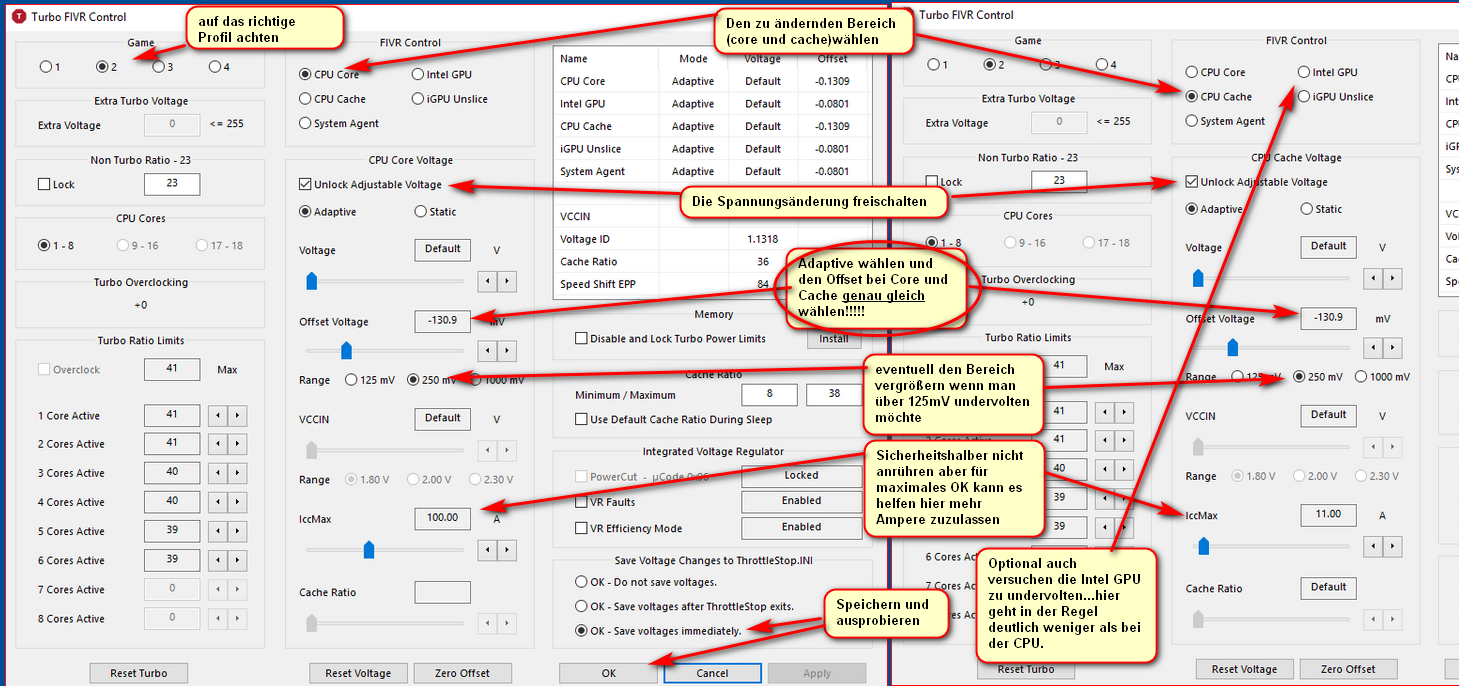
Task: Enable Disable and Lock Turbo Power Limits
Action: pos(582,339)
